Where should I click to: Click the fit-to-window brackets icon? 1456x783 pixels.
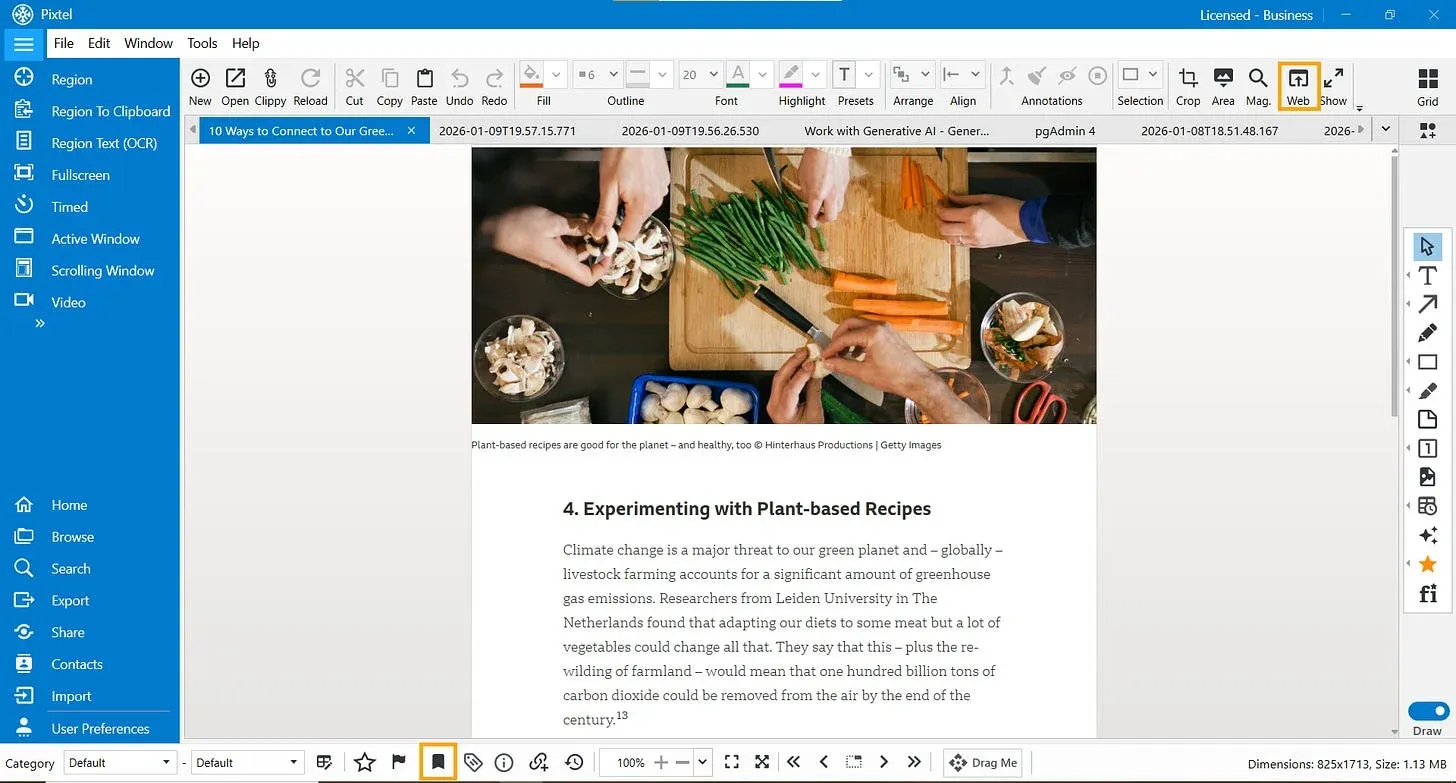pos(731,762)
